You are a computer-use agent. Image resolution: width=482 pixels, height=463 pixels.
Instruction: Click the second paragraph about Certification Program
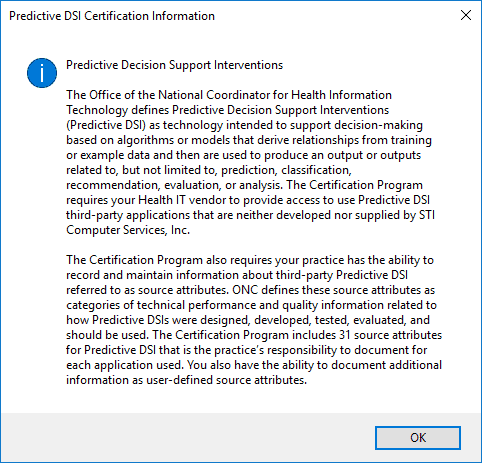point(254,320)
